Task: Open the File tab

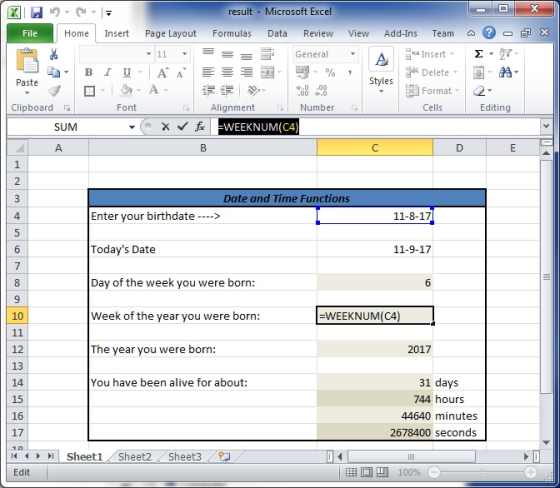Action: point(30,34)
